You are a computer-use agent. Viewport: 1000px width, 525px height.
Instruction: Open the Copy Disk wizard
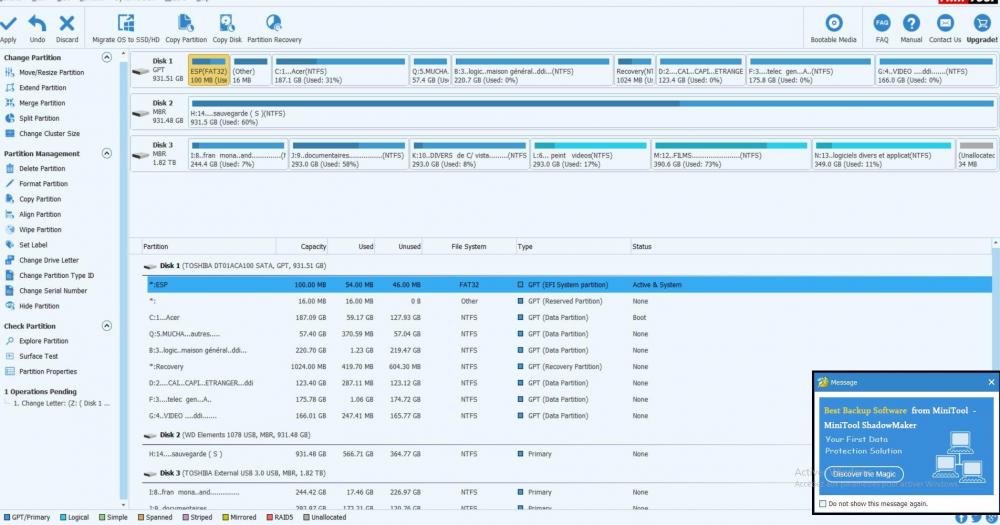click(227, 24)
